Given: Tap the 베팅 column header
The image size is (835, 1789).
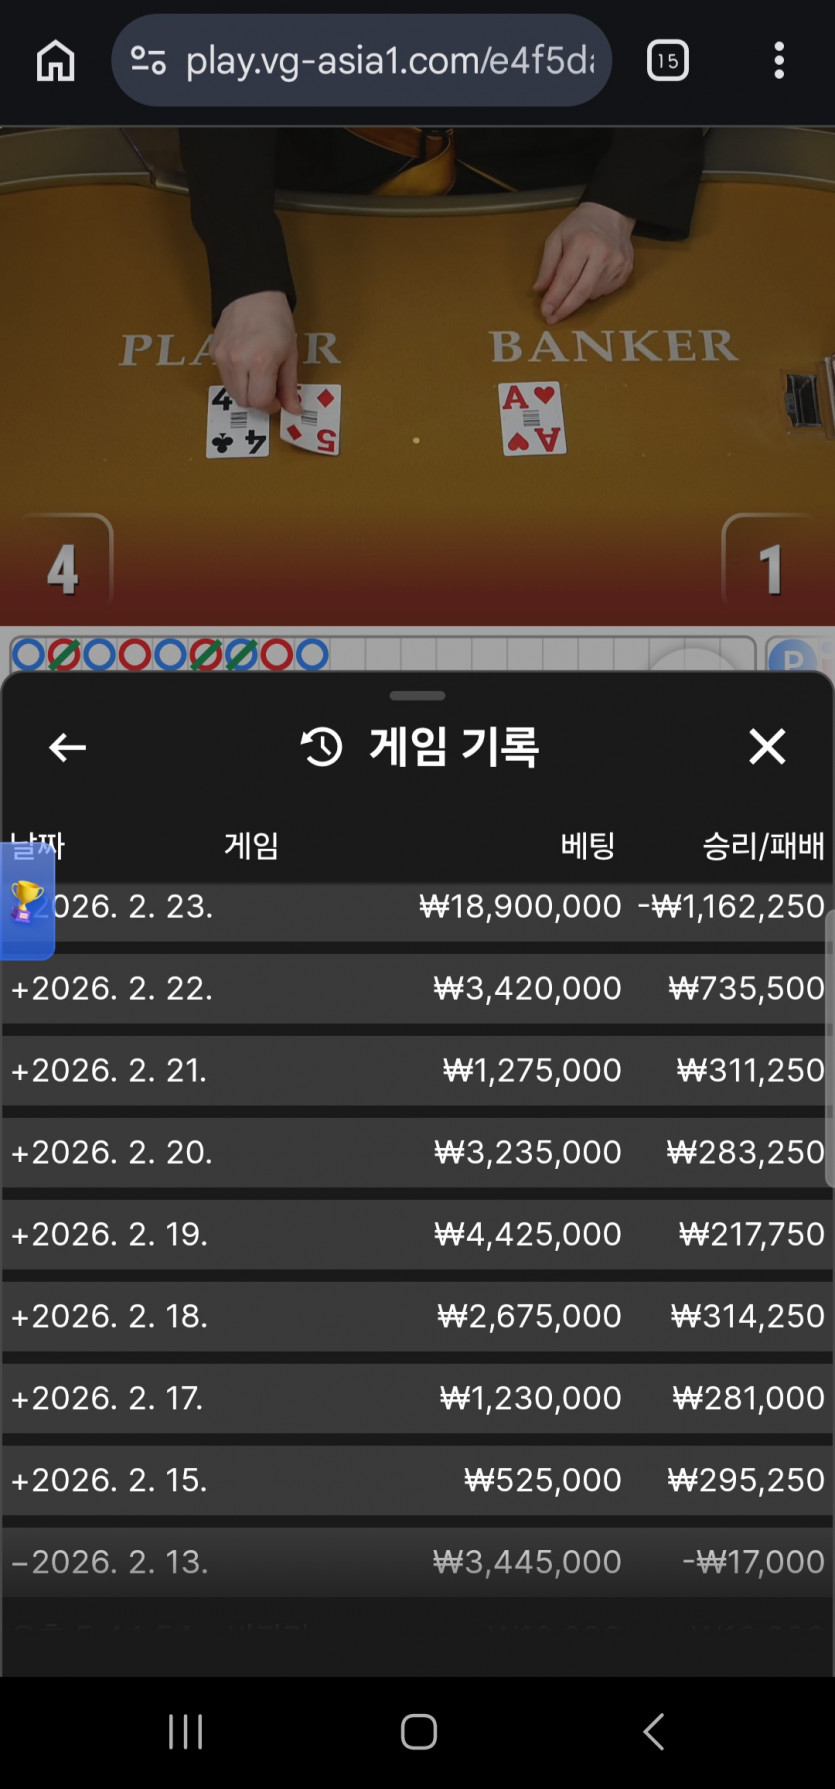Looking at the screenshot, I should click(587, 846).
